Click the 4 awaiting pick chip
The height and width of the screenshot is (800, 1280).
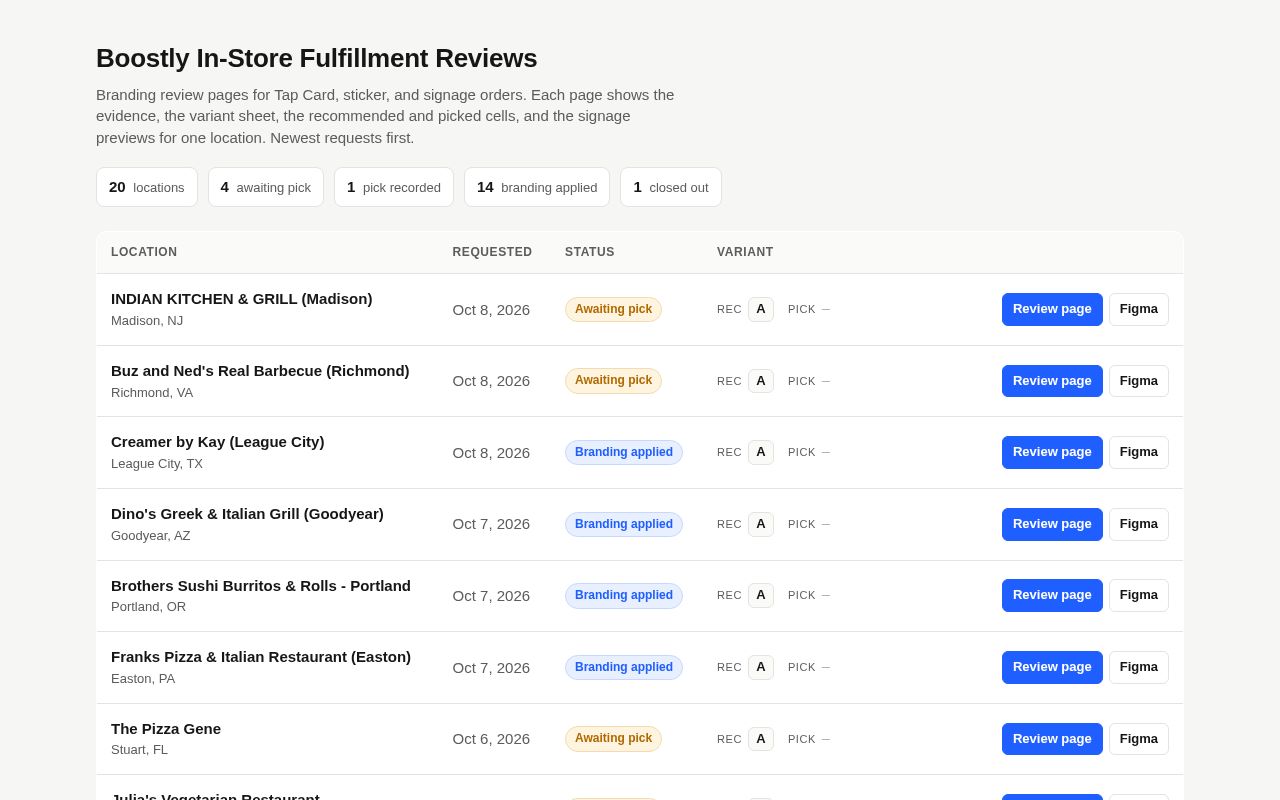[266, 187]
